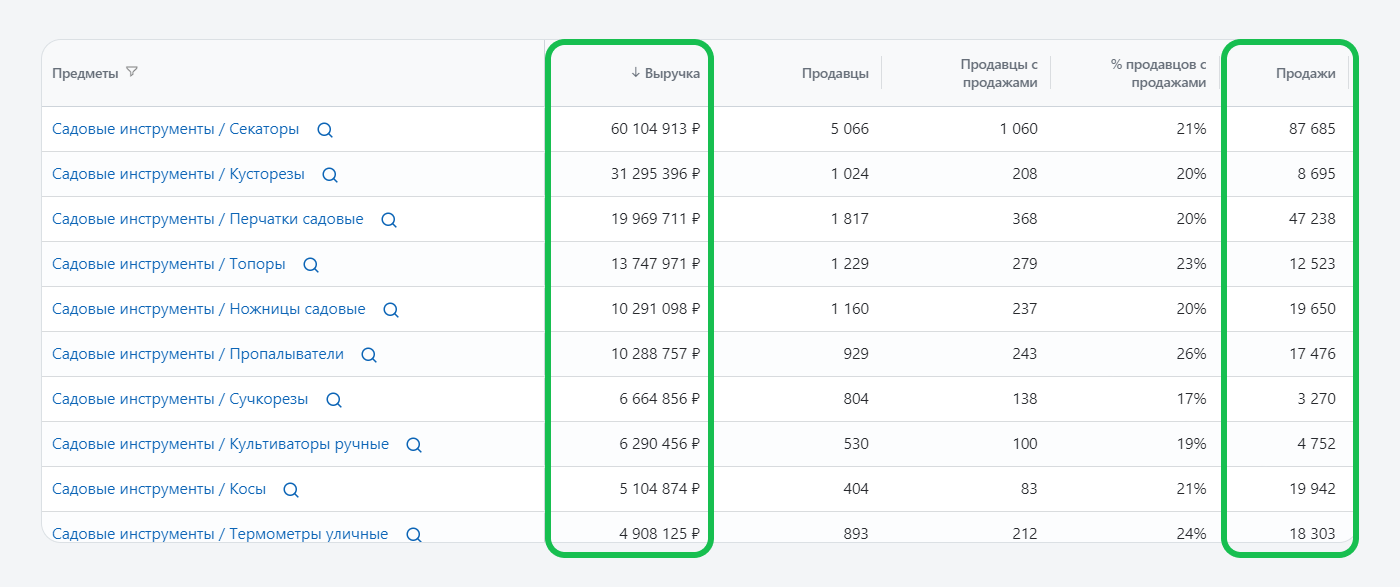This screenshot has width=1400, height=587.
Task: Click the search icon beside Косы
Action: (x=291, y=490)
